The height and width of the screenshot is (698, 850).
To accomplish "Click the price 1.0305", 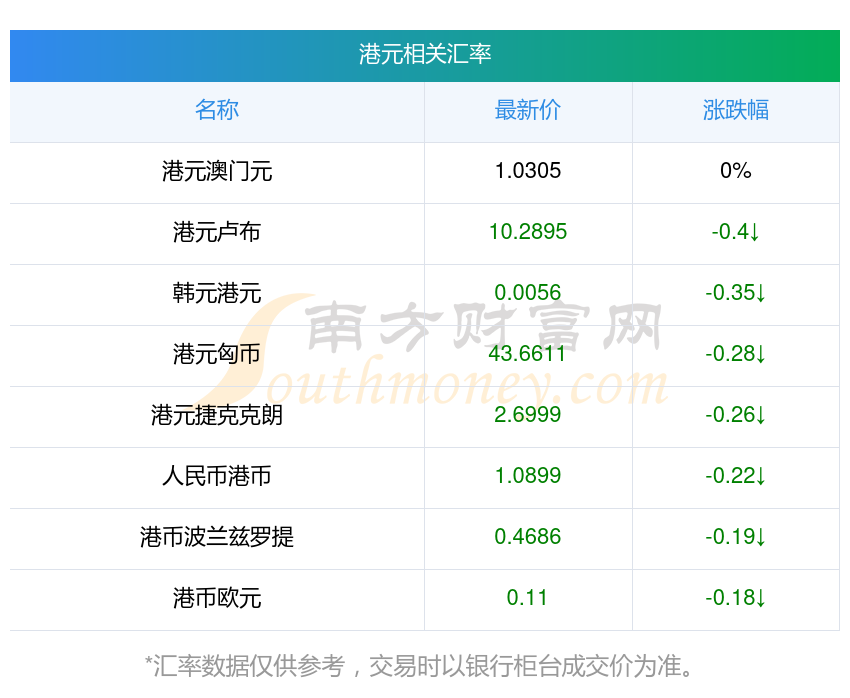I will pos(527,171).
